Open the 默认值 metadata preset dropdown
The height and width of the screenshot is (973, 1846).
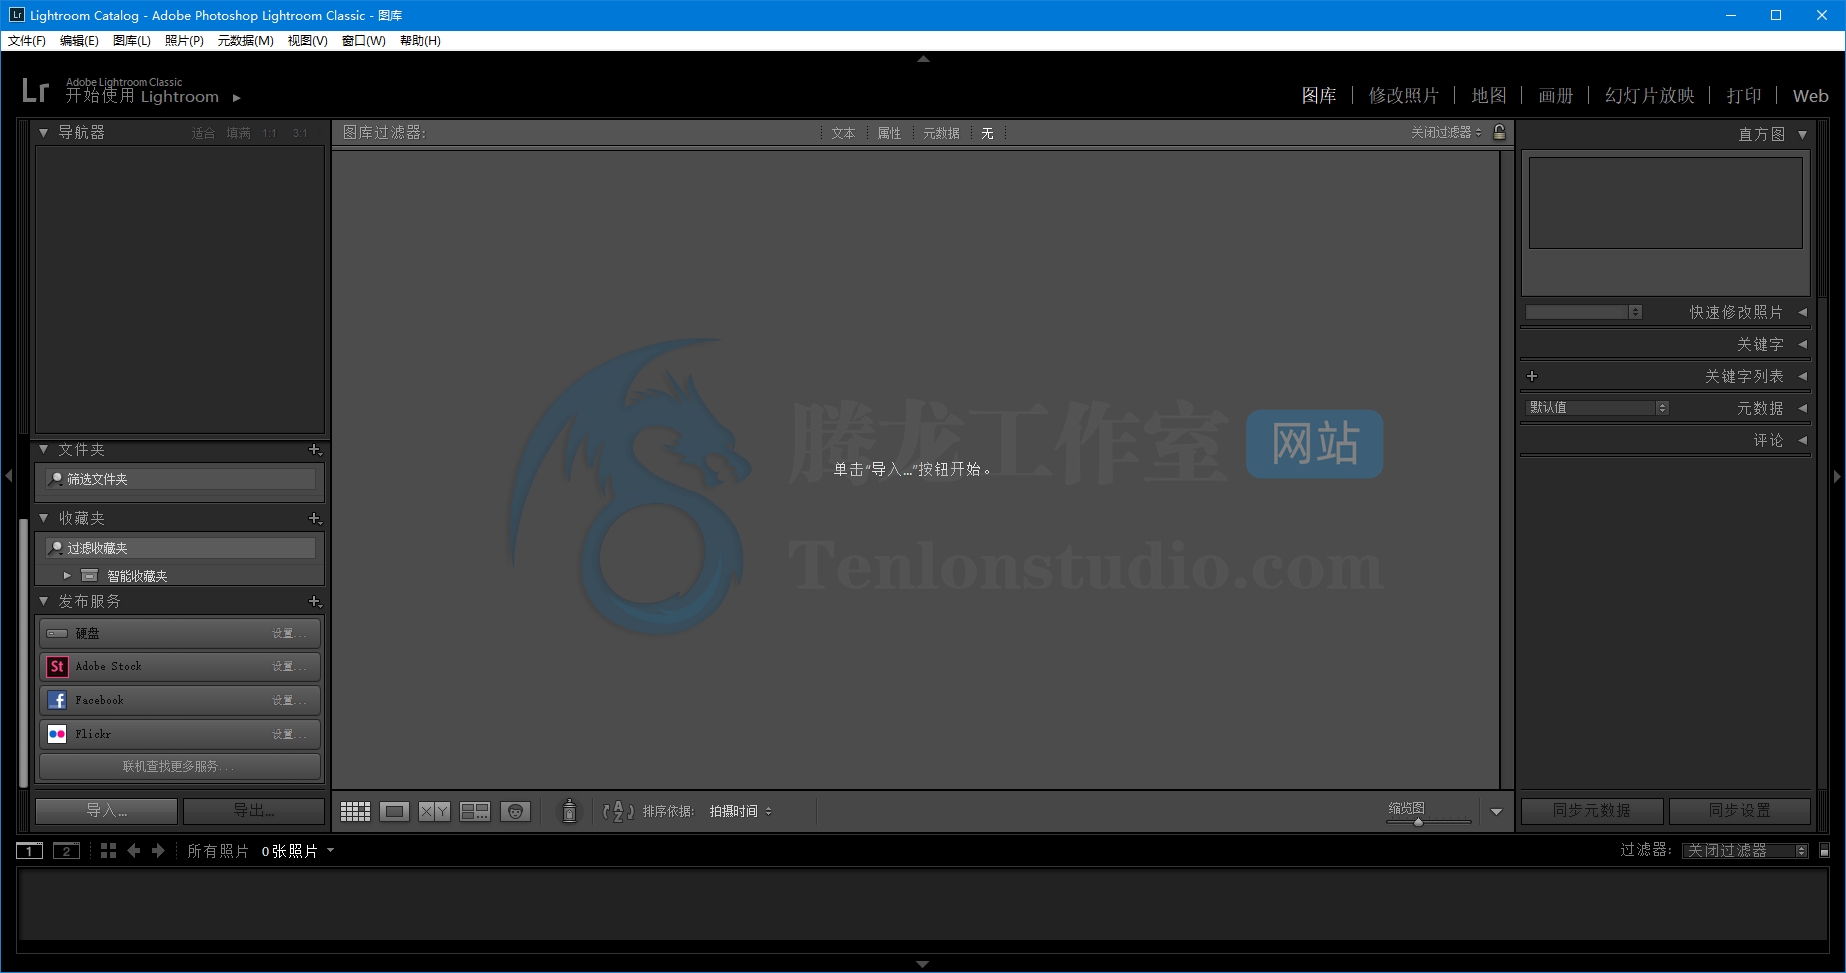(x=1598, y=408)
